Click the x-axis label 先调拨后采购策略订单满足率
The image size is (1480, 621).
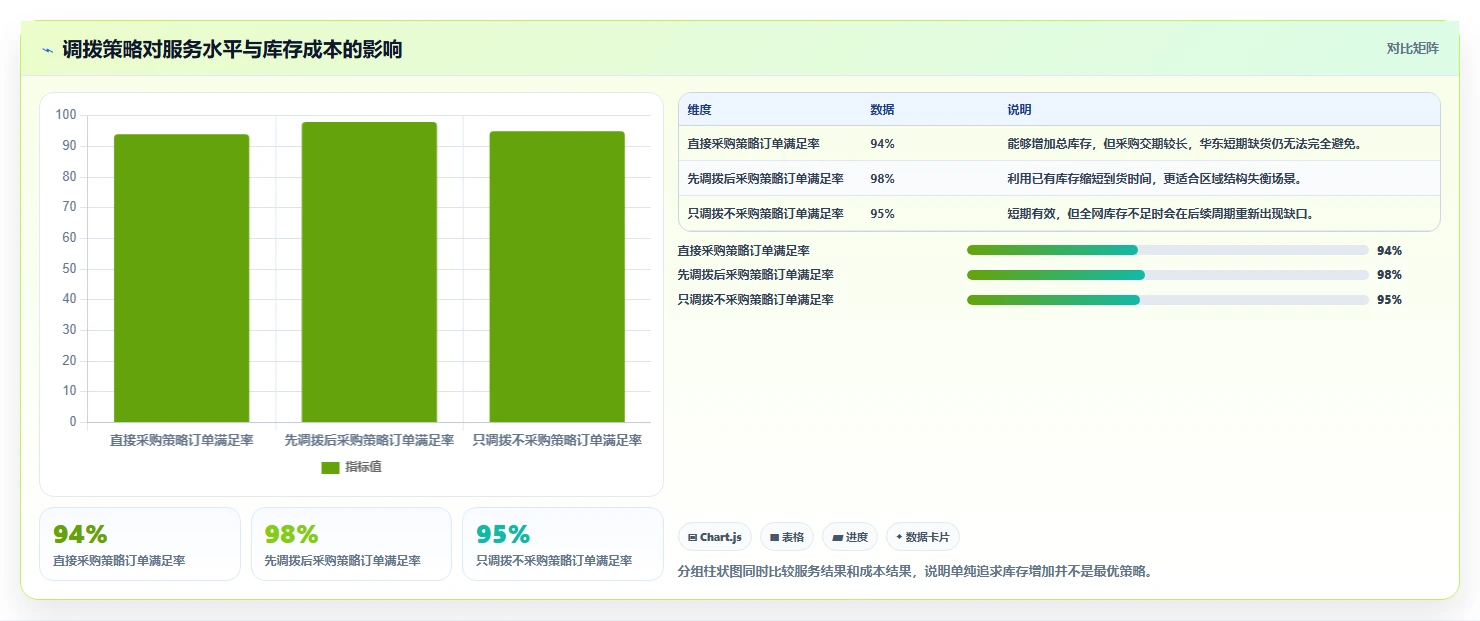tap(369, 440)
